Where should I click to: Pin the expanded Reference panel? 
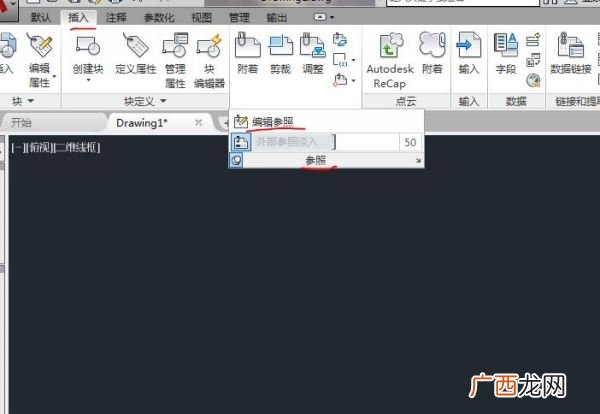coord(236,160)
